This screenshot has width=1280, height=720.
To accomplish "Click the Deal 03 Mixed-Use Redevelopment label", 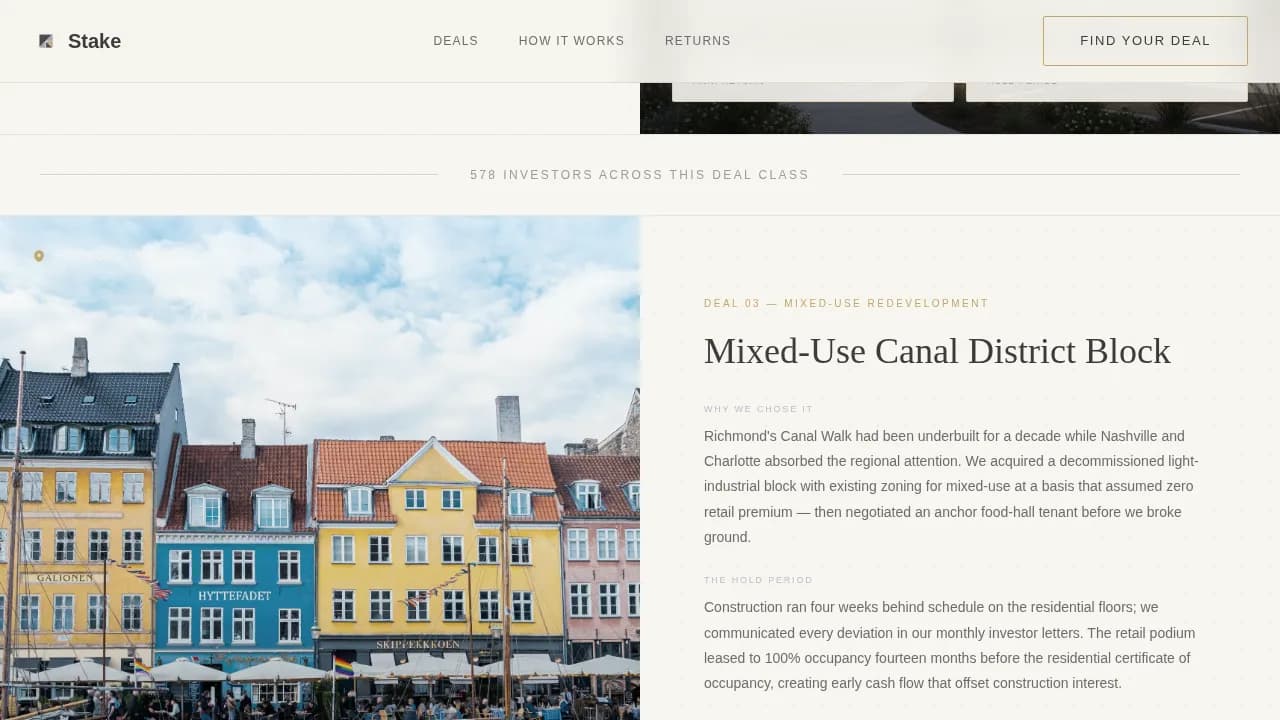I will click(845, 303).
